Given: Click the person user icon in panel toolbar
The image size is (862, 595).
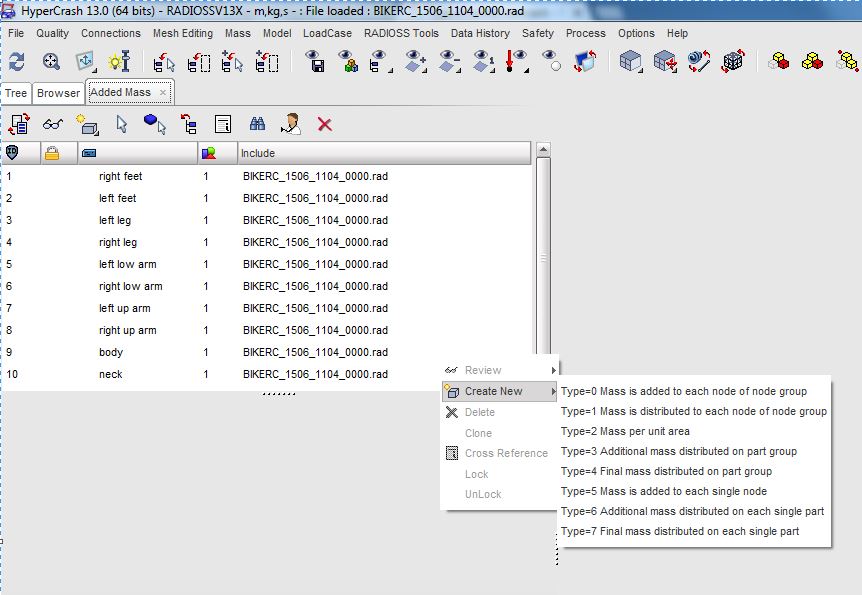Looking at the screenshot, I should point(290,125).
